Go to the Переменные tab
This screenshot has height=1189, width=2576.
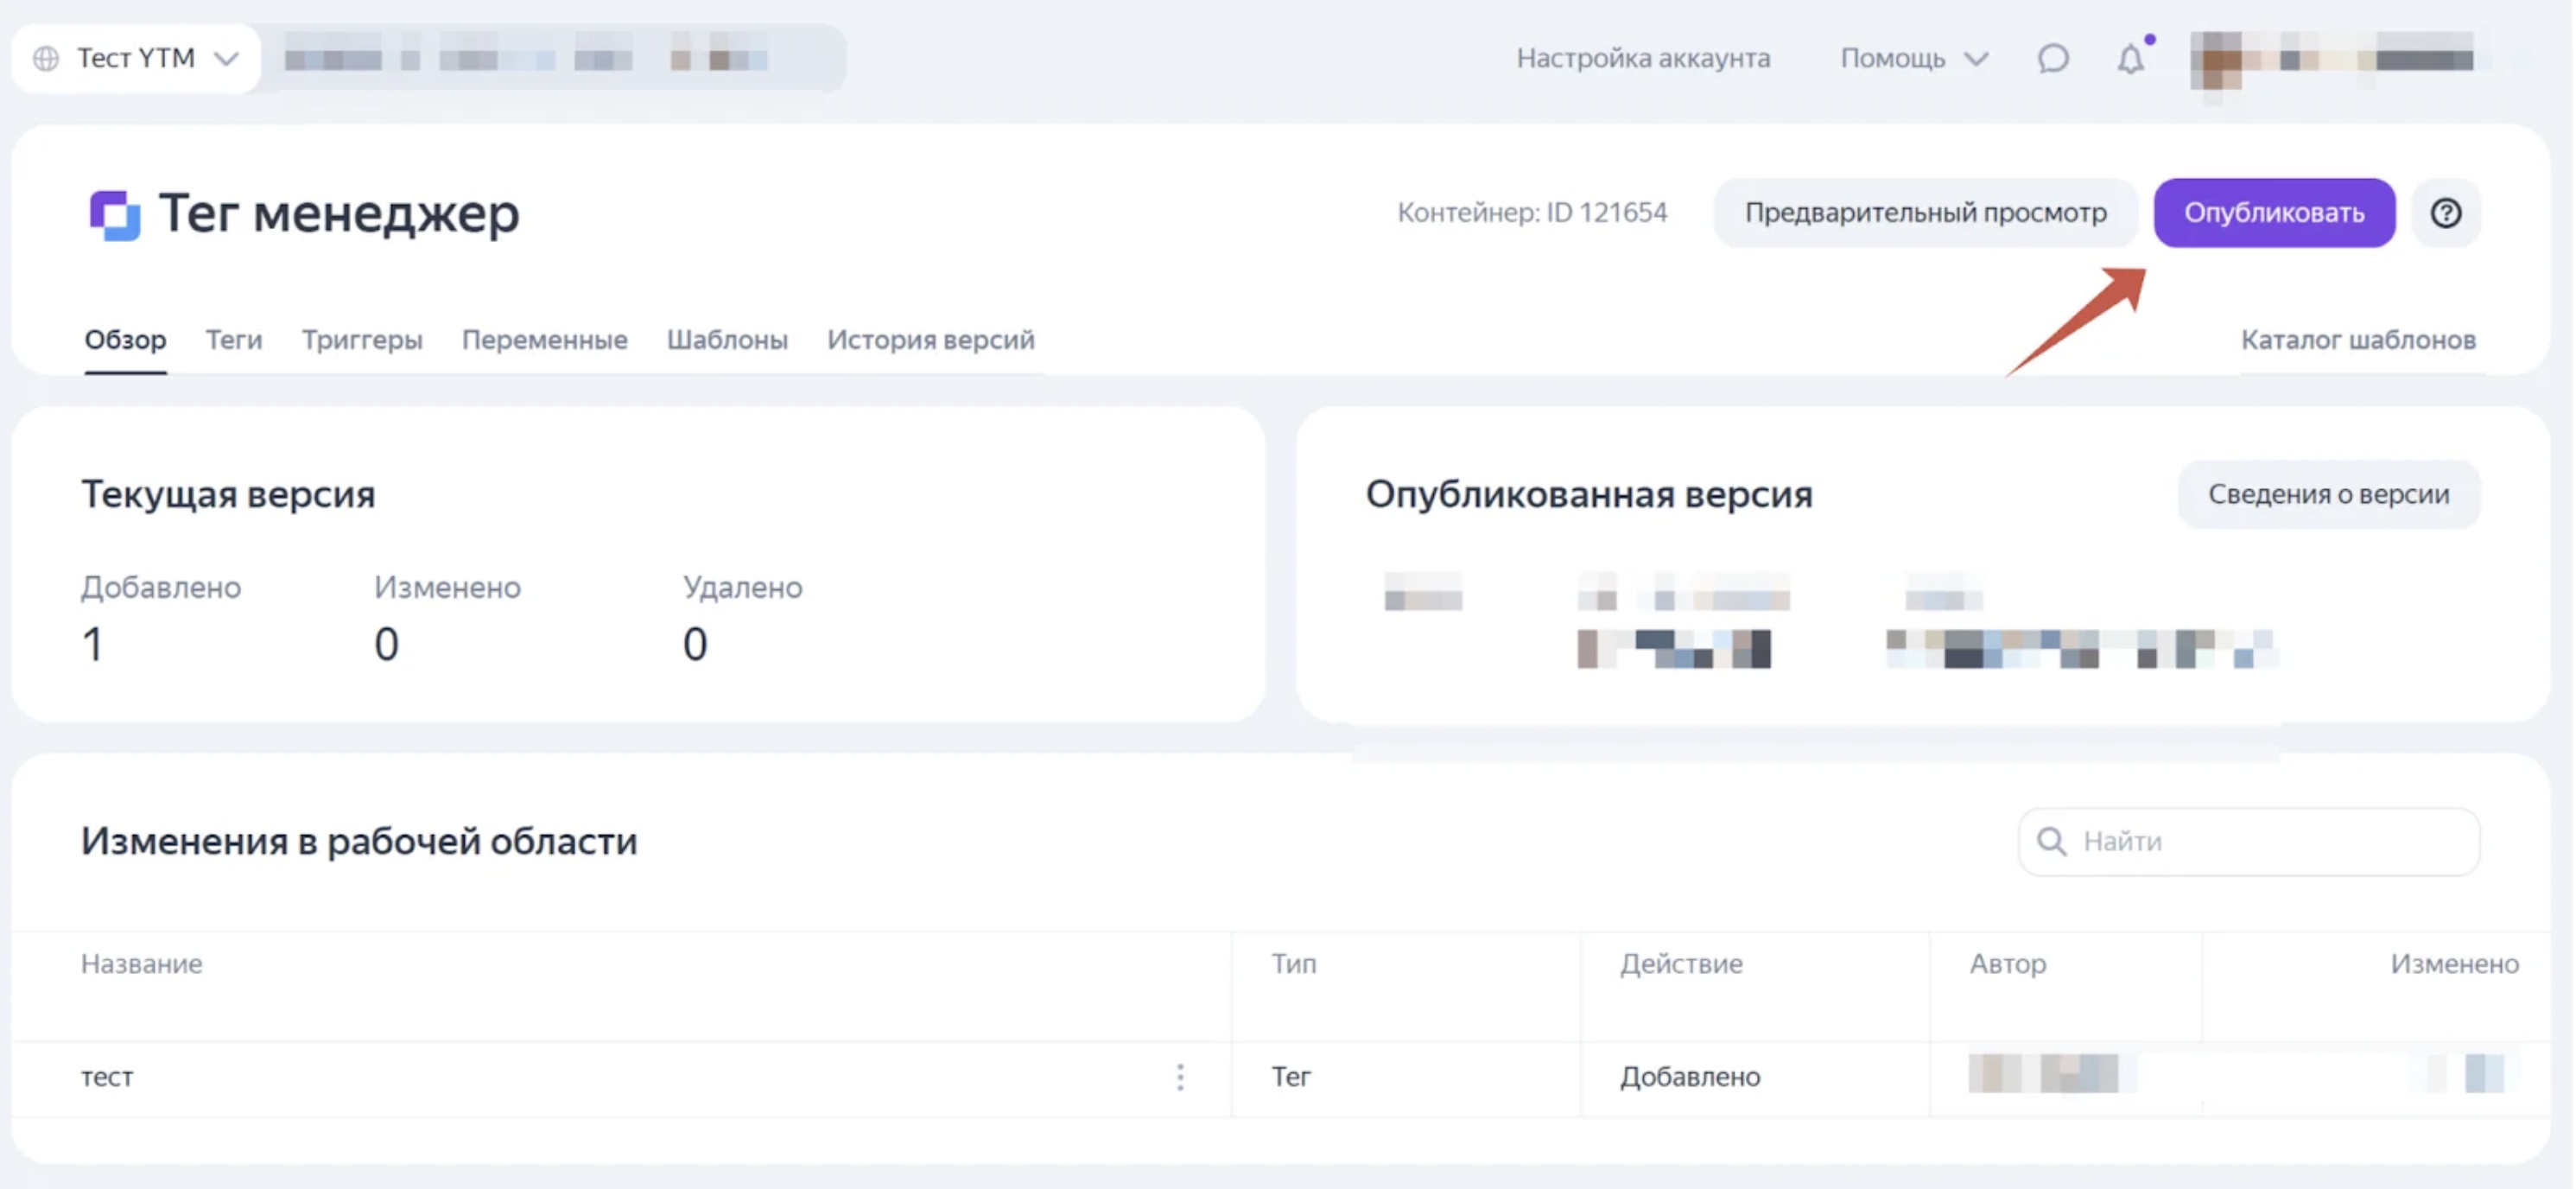[x=544, y=340]
